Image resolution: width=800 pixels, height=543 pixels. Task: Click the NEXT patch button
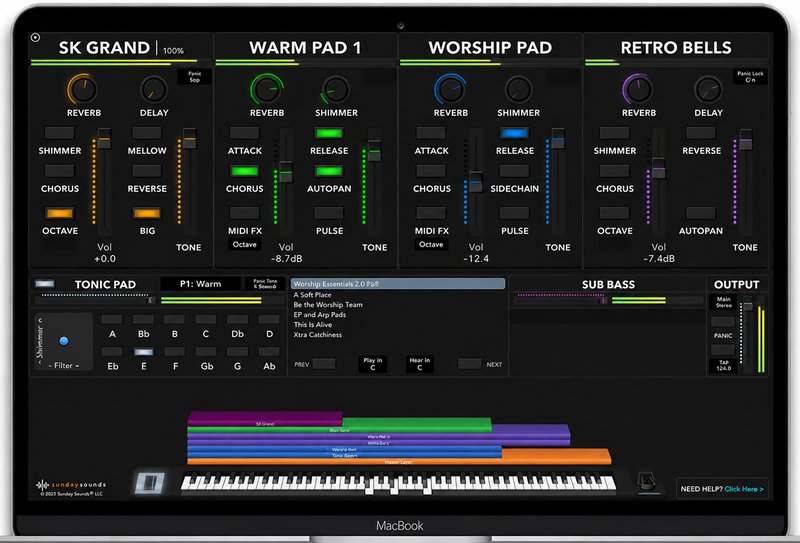pos(469,364)
